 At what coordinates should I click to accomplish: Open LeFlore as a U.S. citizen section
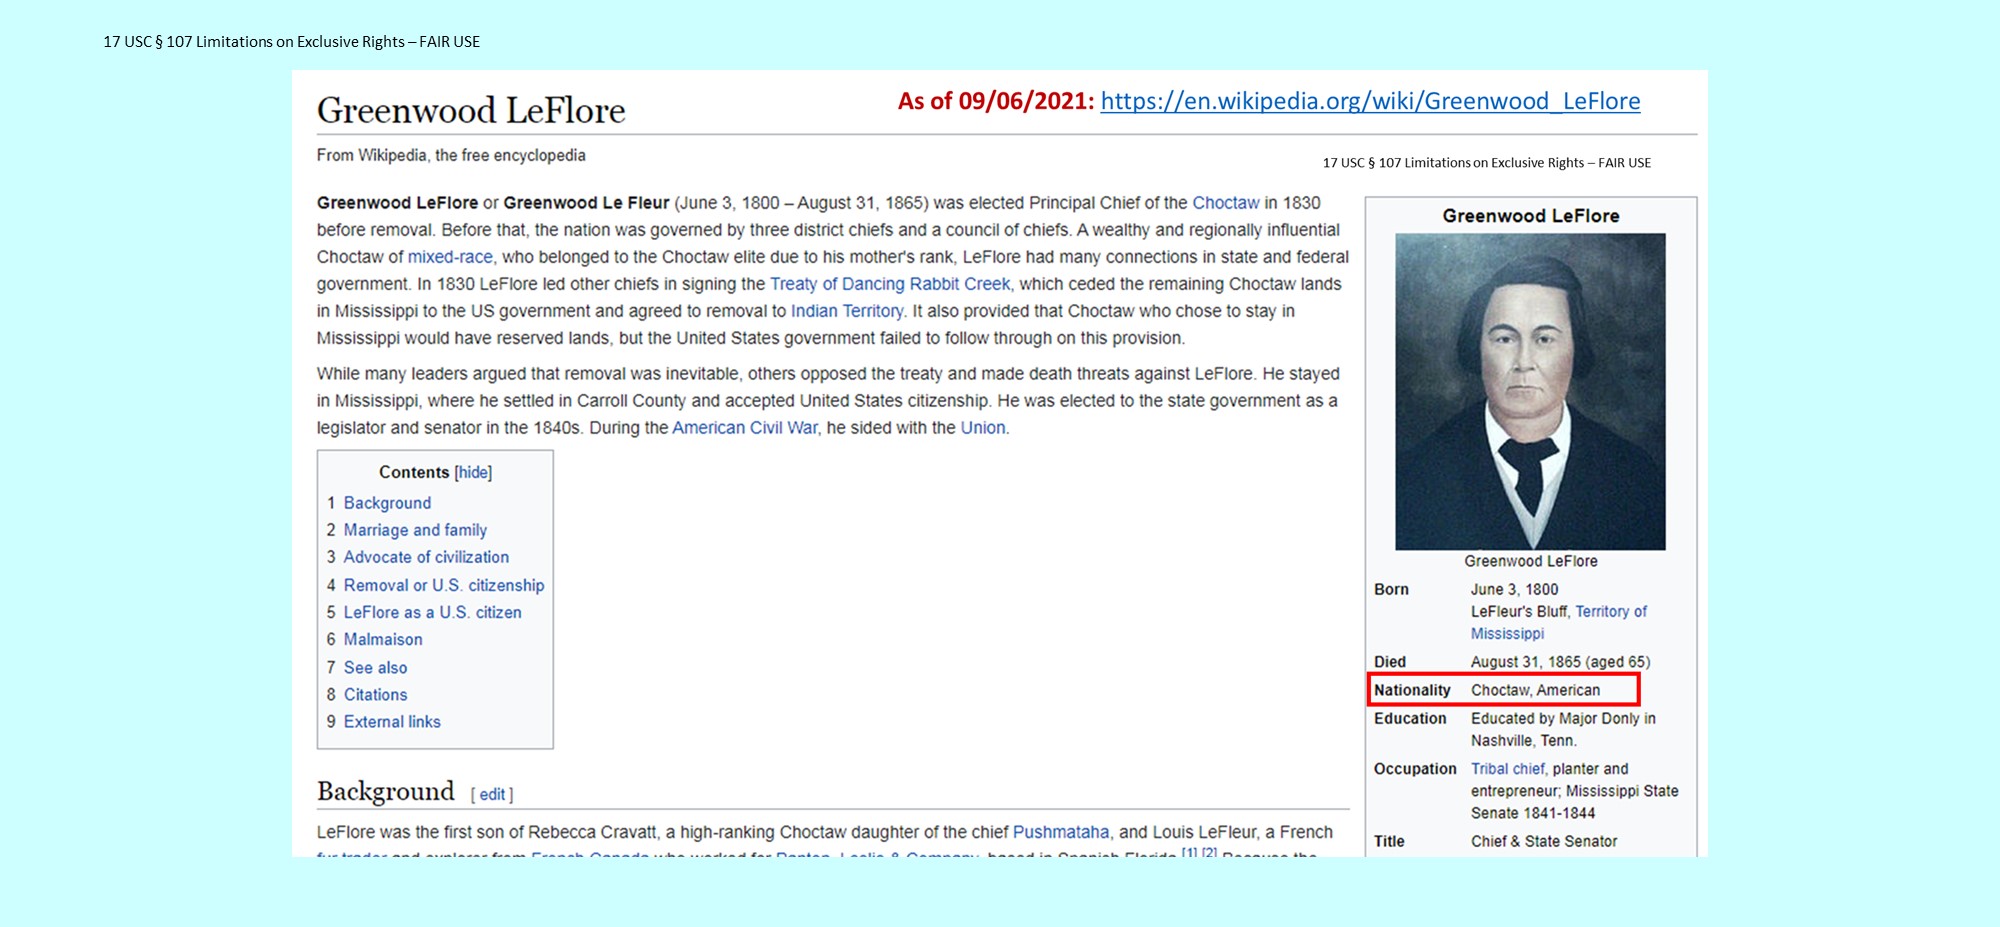[432, 612]
